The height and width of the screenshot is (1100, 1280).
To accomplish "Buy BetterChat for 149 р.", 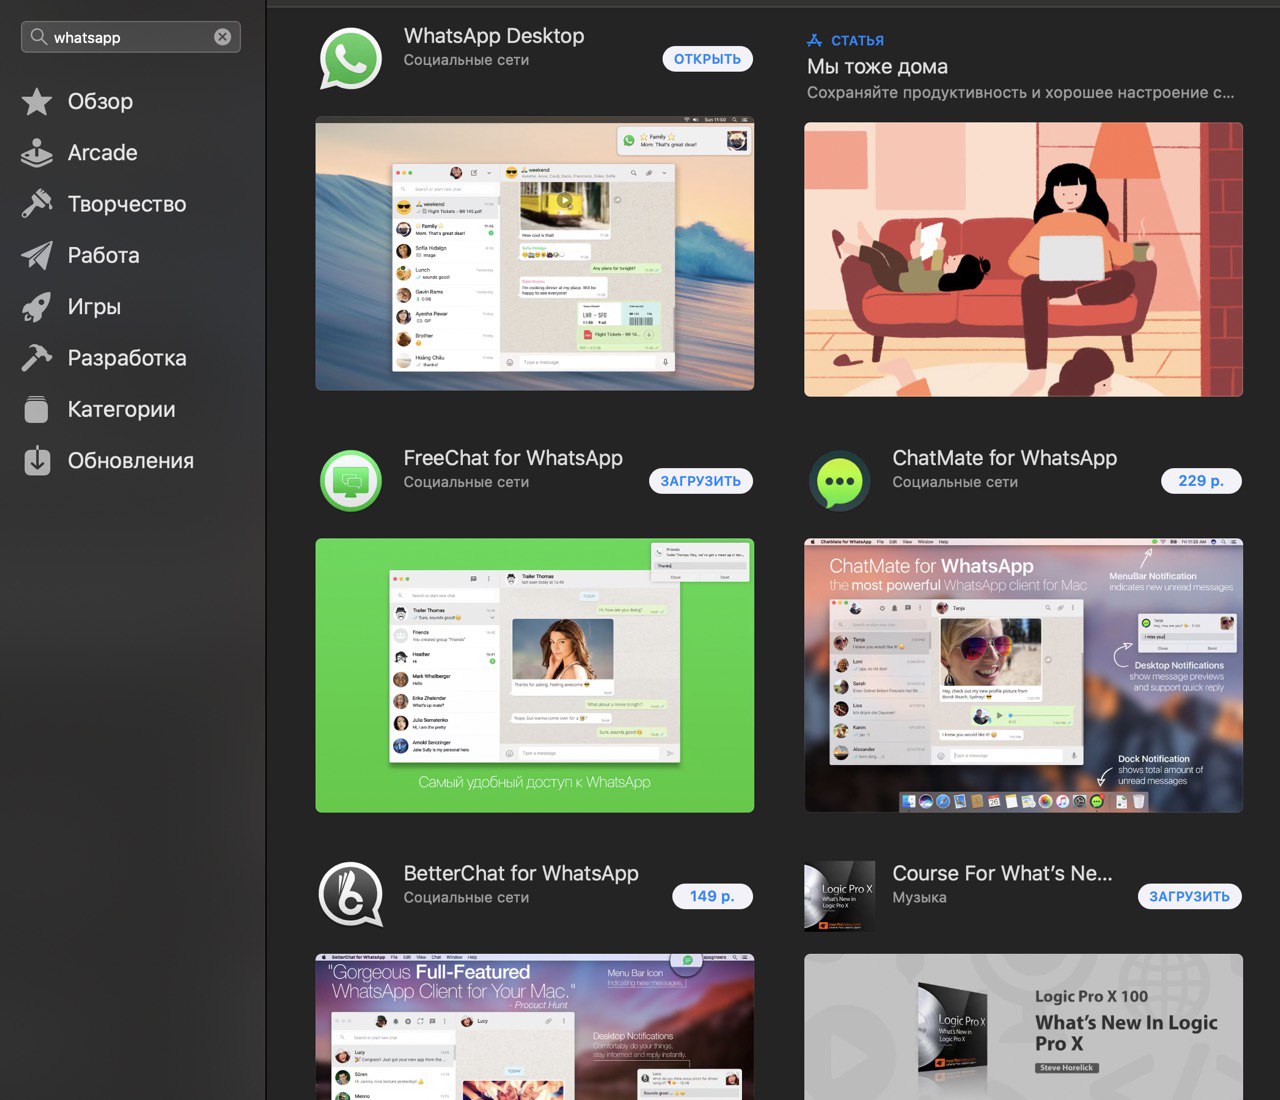I will click(x=712, y=896).
